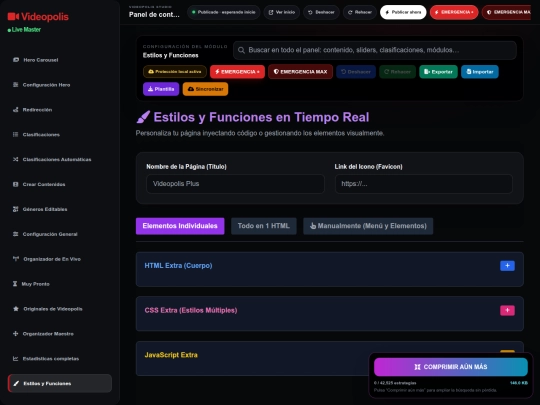This screenshot has width=540, height=405.
Task: Open Crear Contenidos page
Action: click(x=60, y=184)
